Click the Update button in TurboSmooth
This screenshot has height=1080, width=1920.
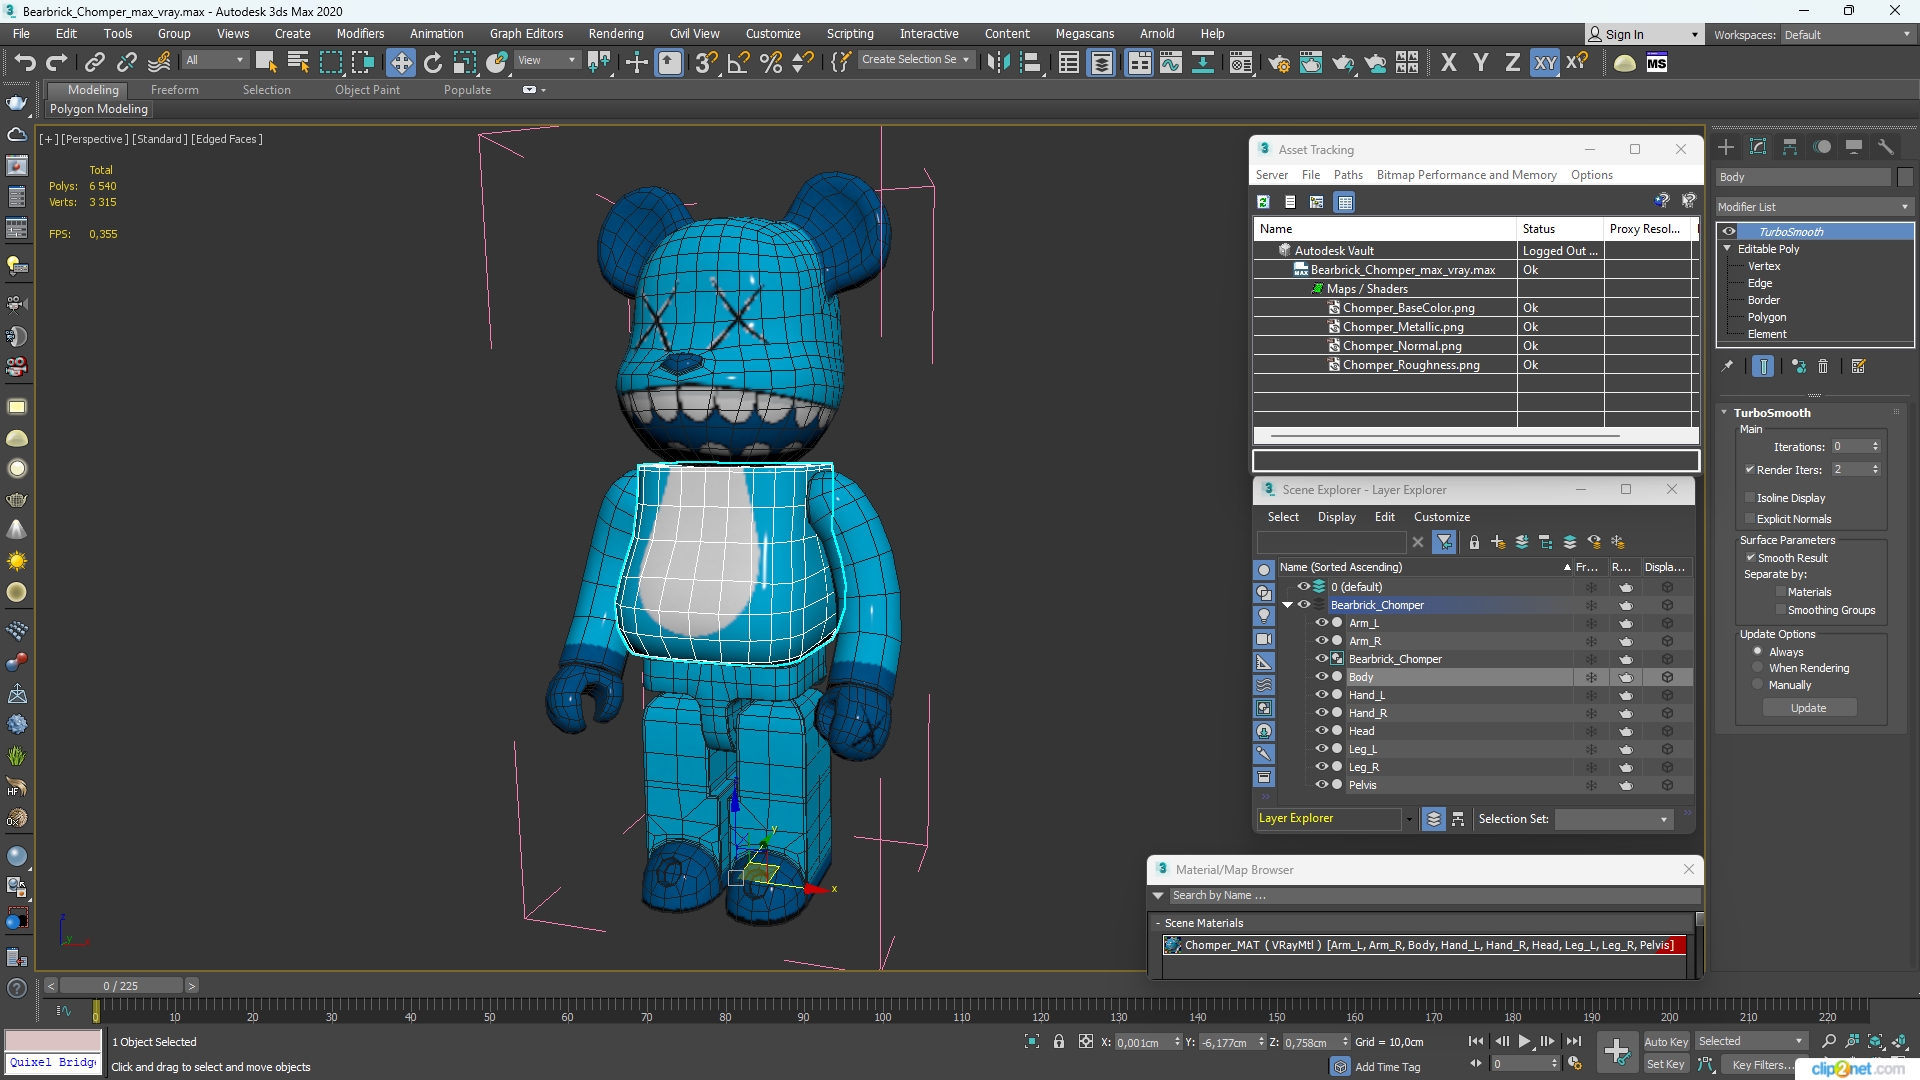(1808, 708)
